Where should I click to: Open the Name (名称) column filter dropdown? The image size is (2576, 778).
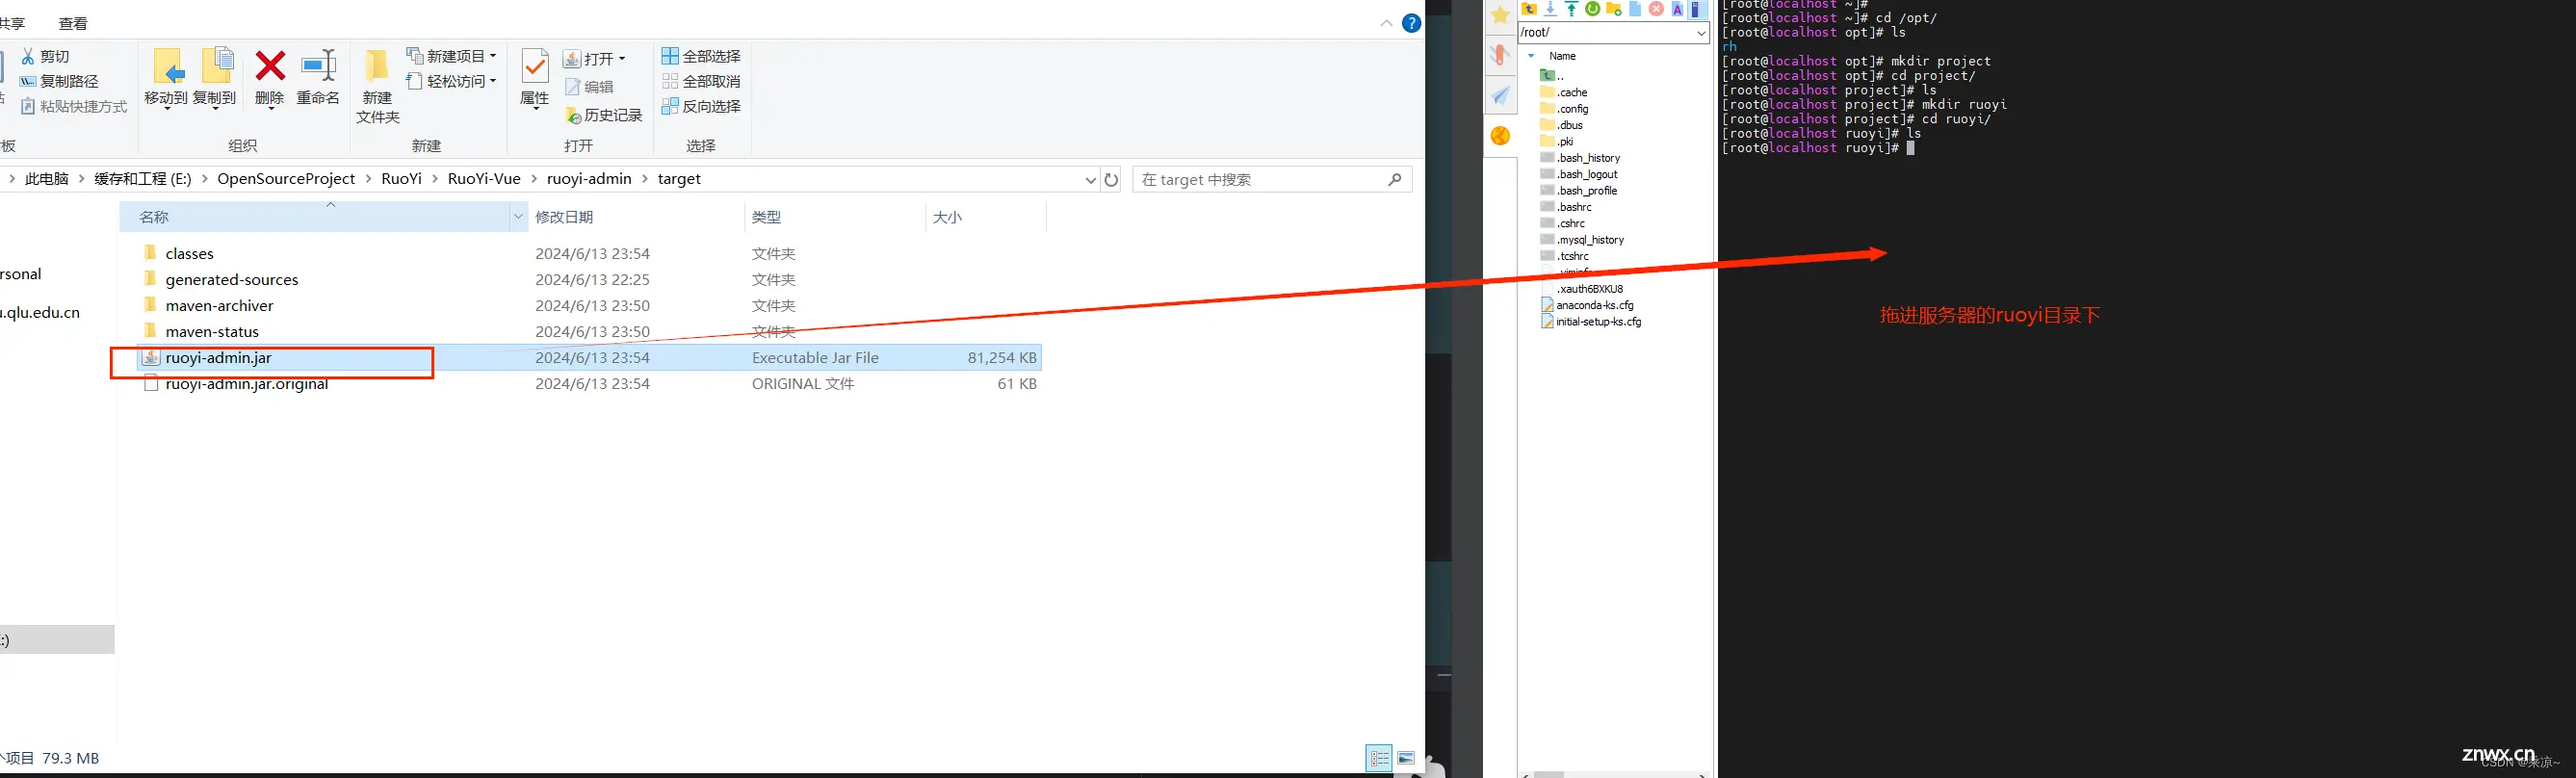(518, 217)
